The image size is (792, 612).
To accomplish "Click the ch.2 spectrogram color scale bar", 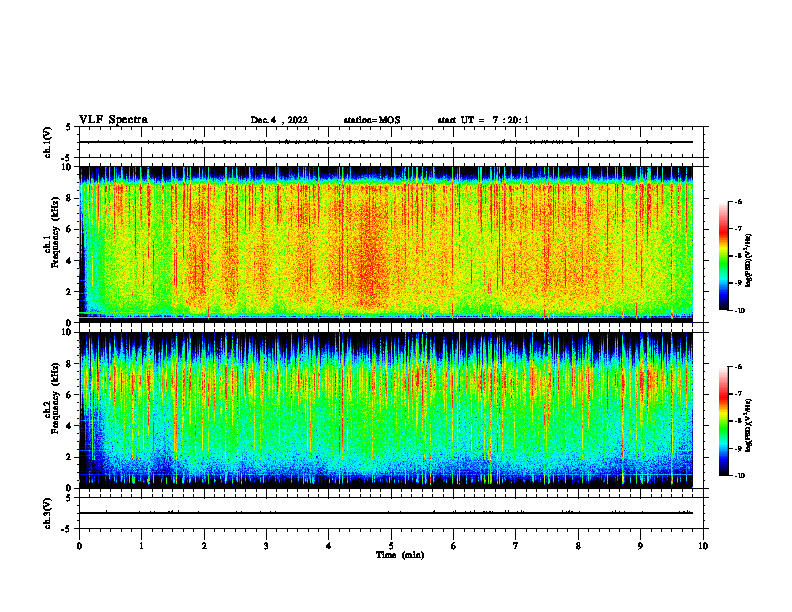I will tap(723, 421).
